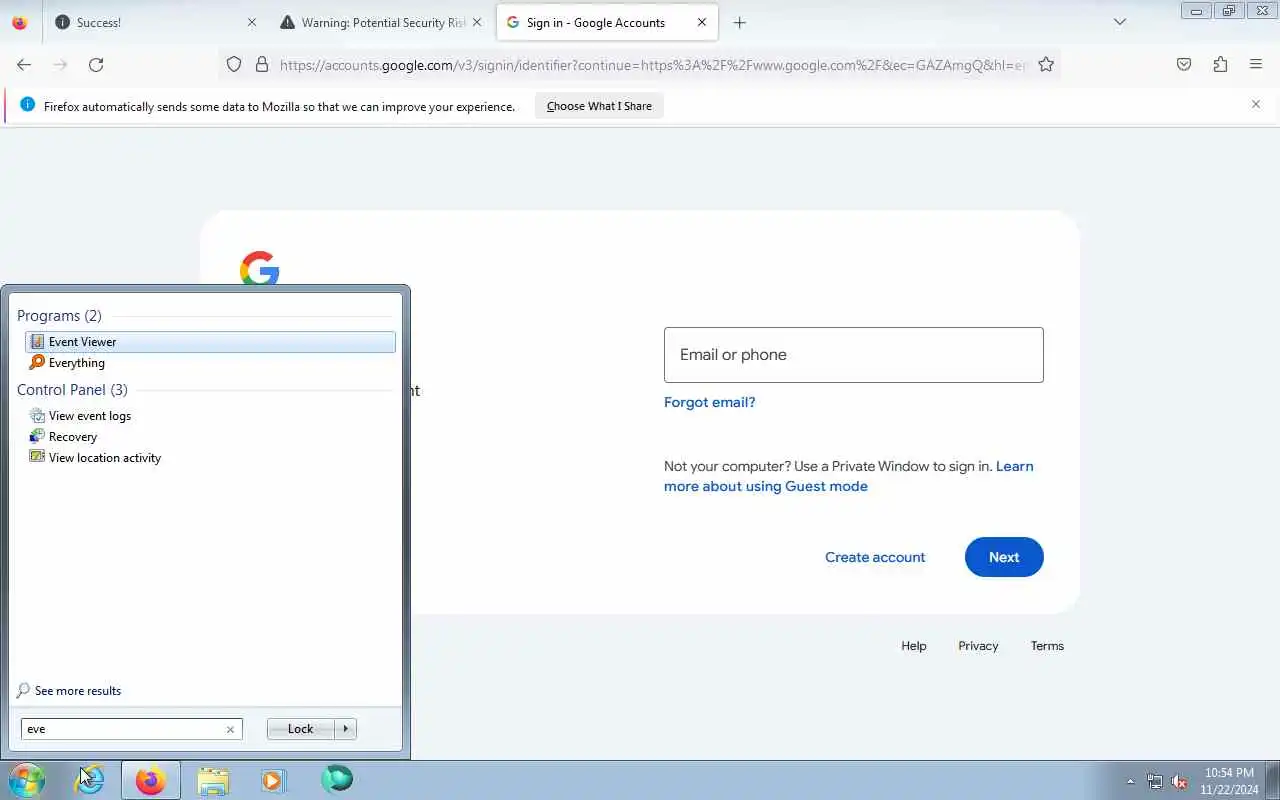Reload the current page
Screen dimensions: 1280x800
tap(96, 64)
